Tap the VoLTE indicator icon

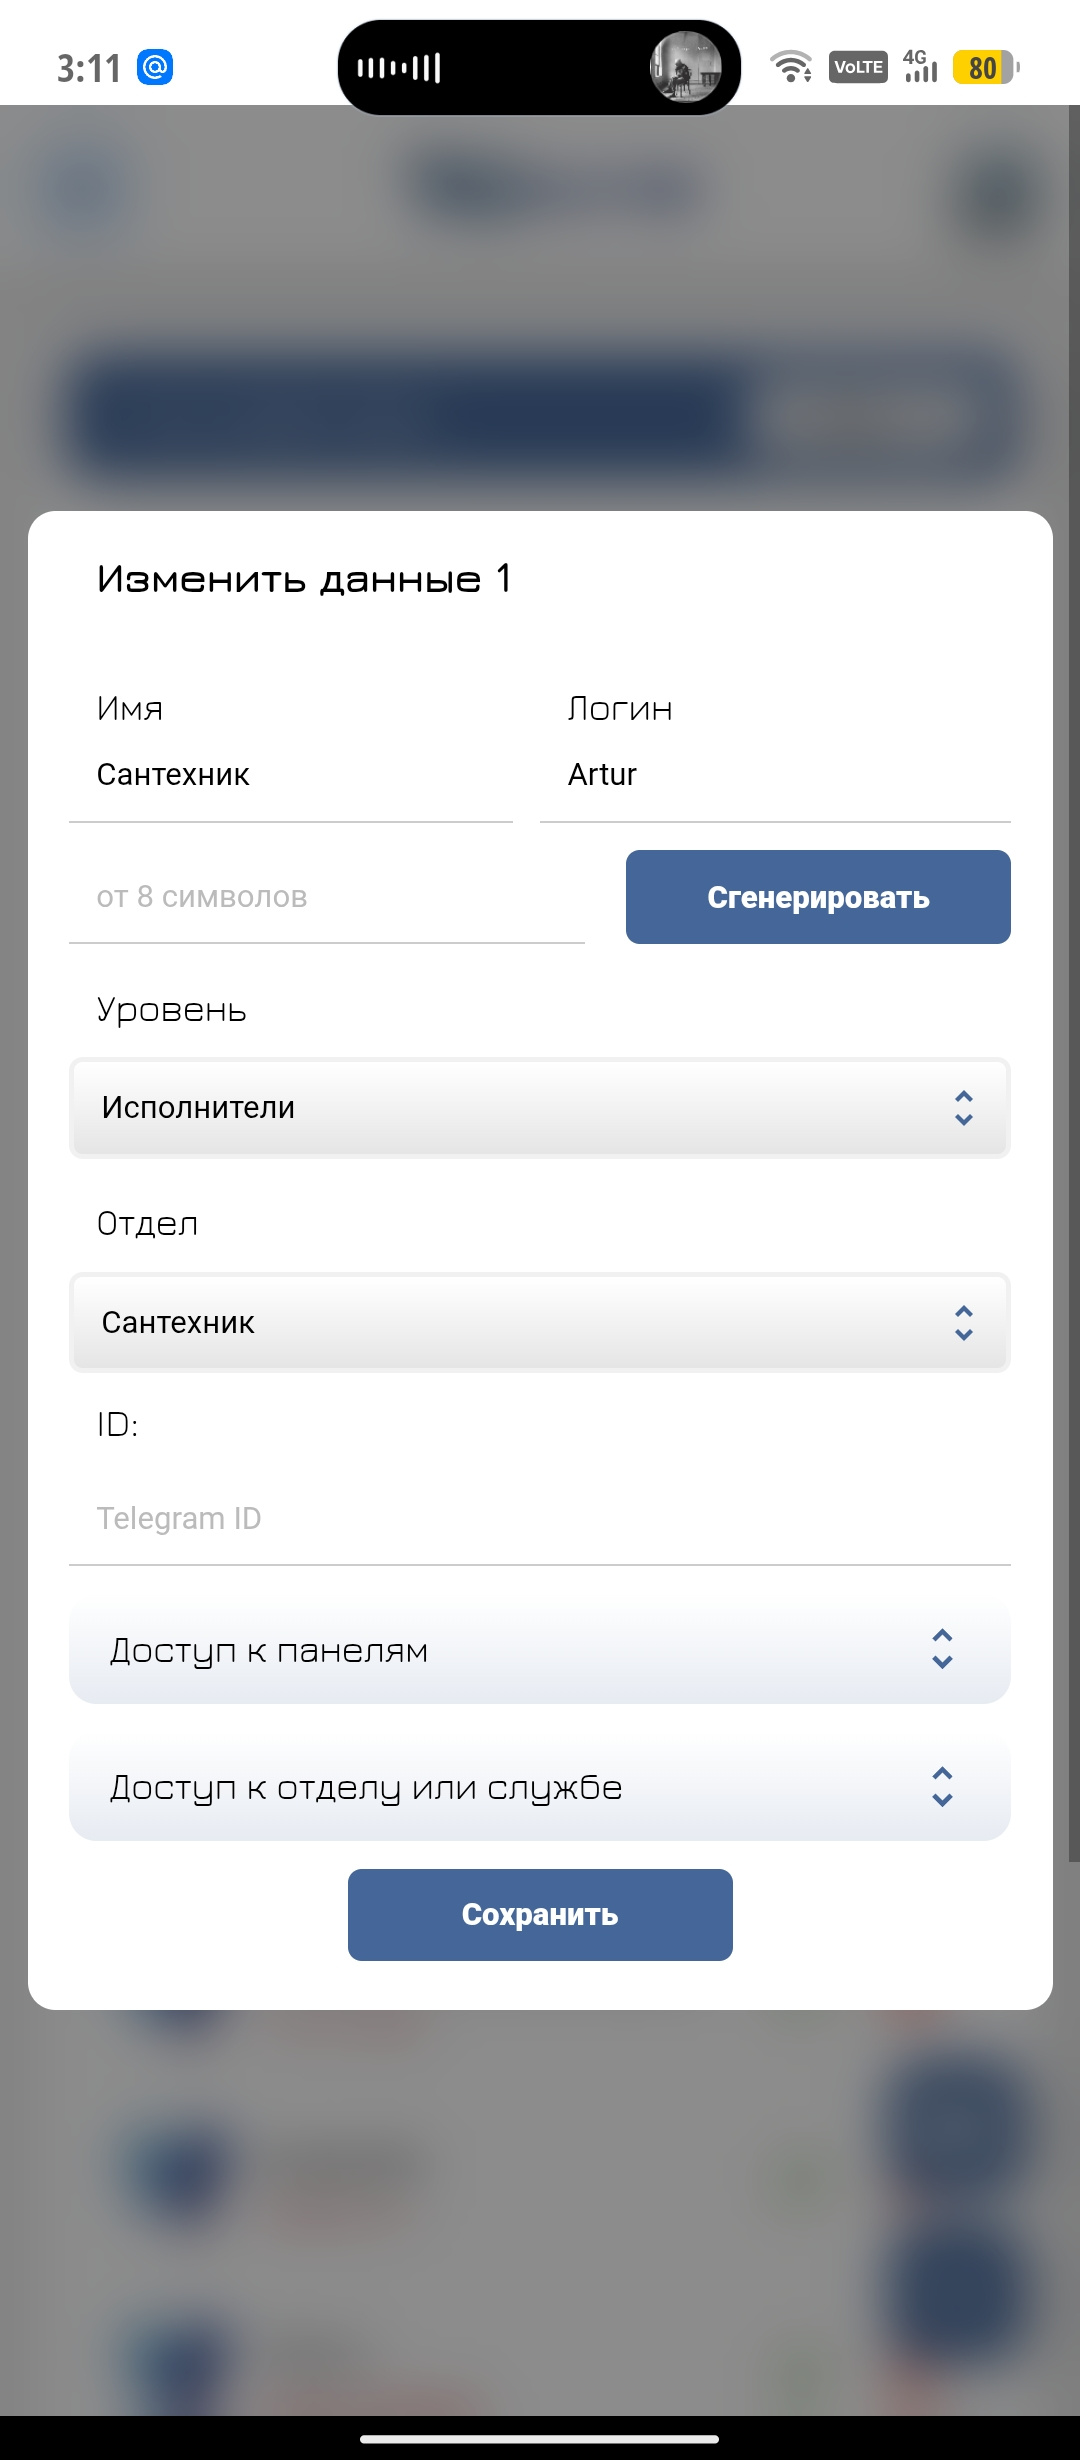click(x=858, y=67)
